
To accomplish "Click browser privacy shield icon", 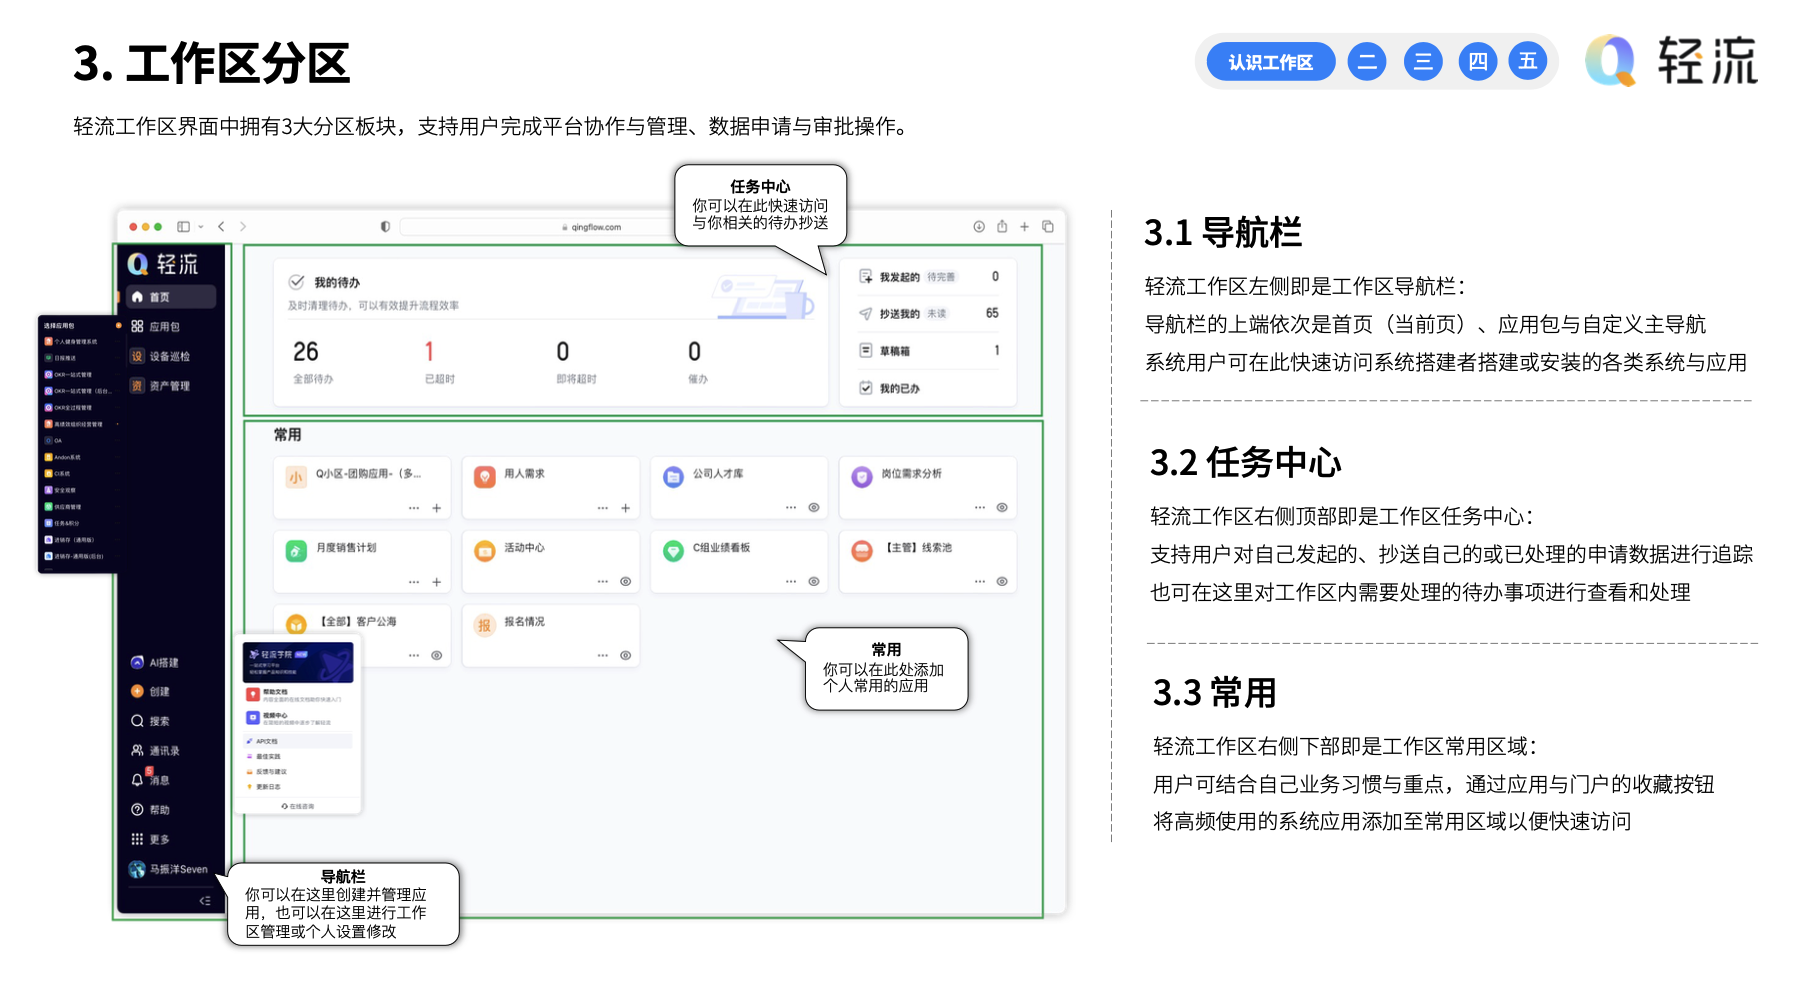I will click(385, 227).
